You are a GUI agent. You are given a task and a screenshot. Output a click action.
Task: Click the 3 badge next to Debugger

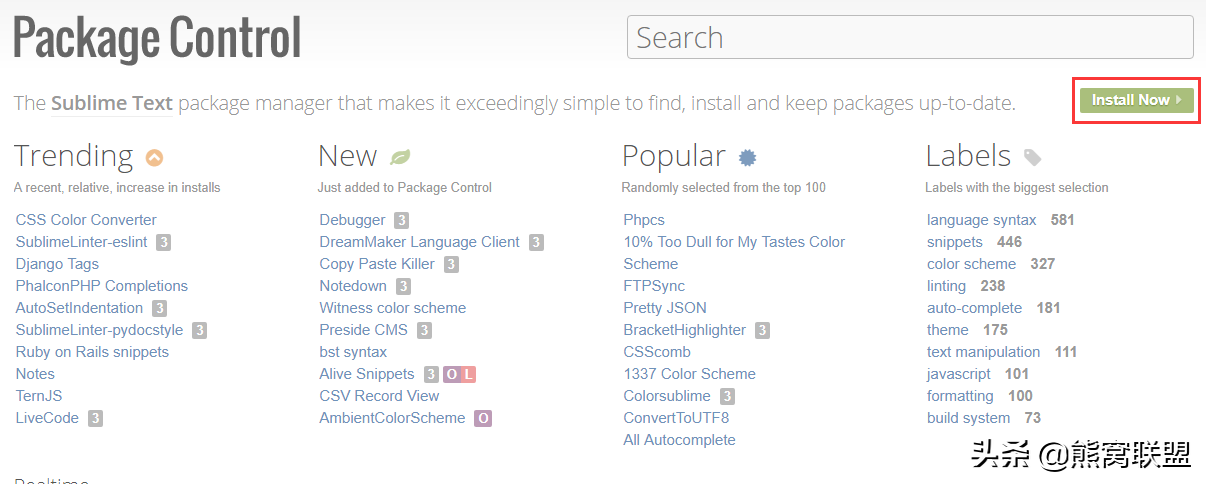click(401, 220)
